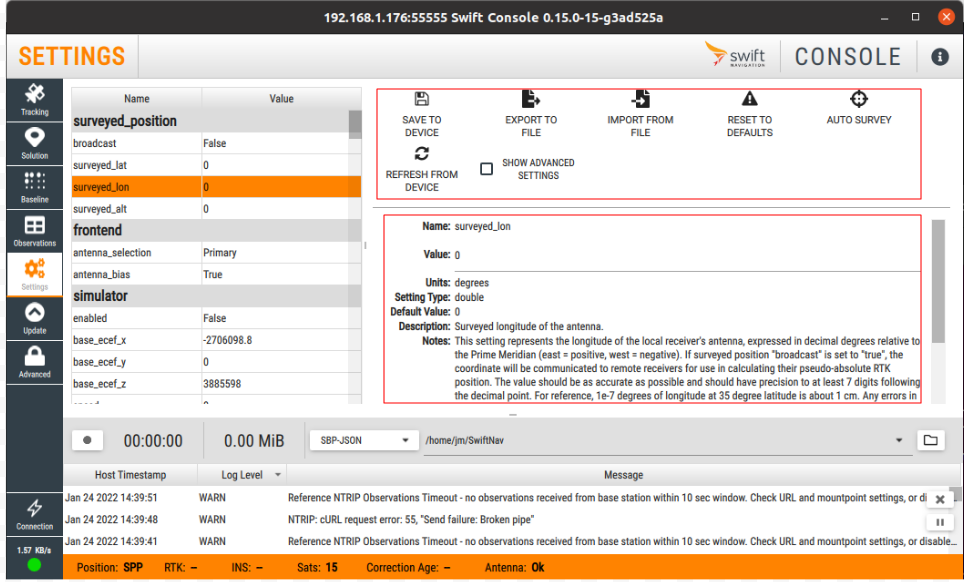Start Auto Survey via crosshair icon
This screenshot has width=964, height=582.
858,98
